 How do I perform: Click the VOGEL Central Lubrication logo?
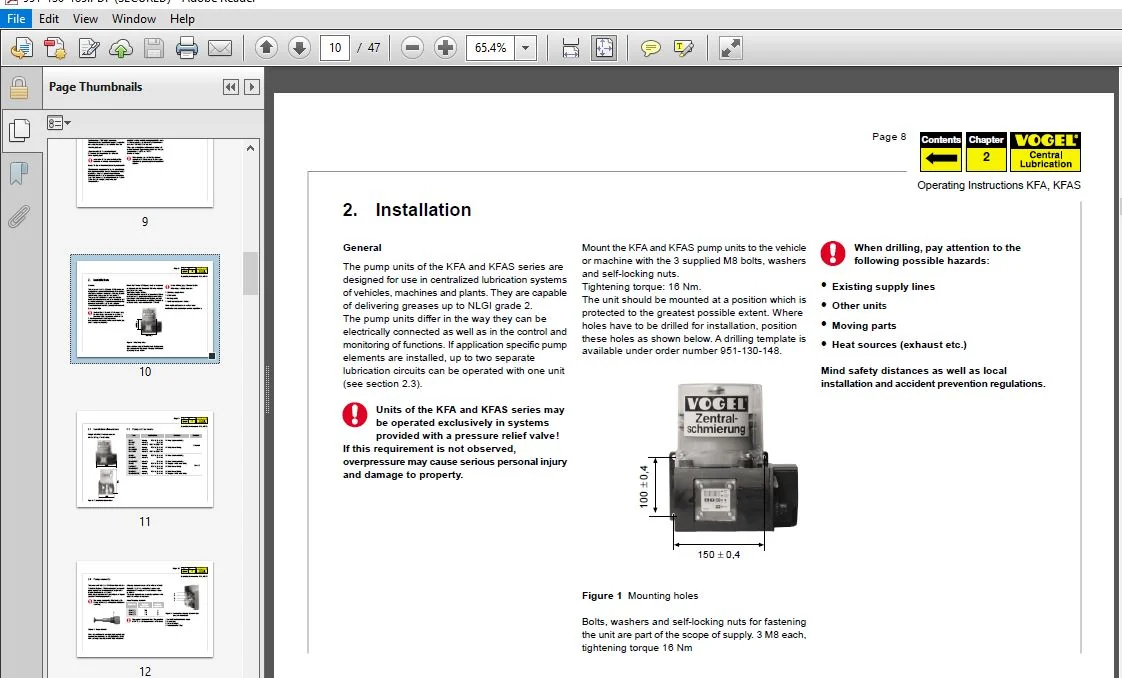[x=1045, y=152]
